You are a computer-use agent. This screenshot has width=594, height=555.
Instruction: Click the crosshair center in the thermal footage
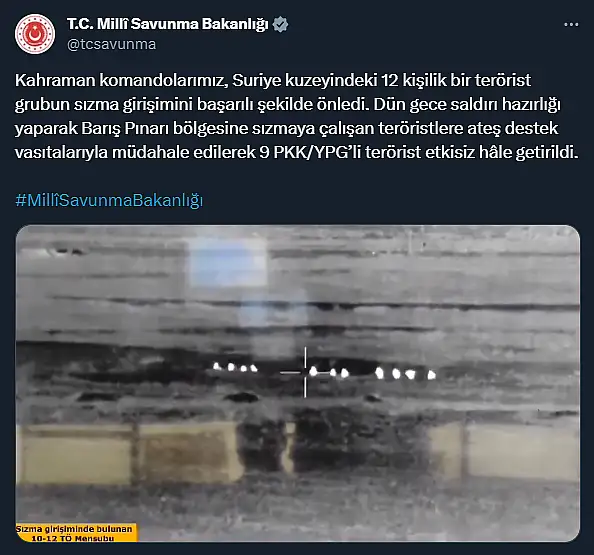pyautogui.click(x=305, y=373)
